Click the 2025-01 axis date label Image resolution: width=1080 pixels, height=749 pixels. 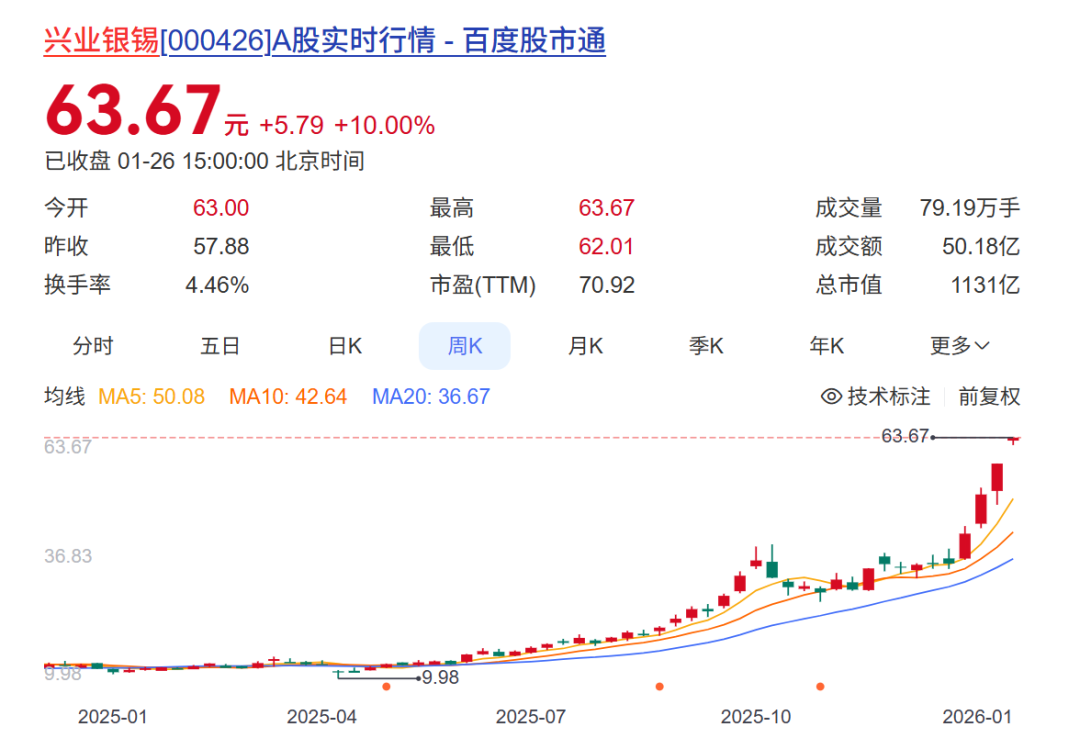[x=112, y=717]
